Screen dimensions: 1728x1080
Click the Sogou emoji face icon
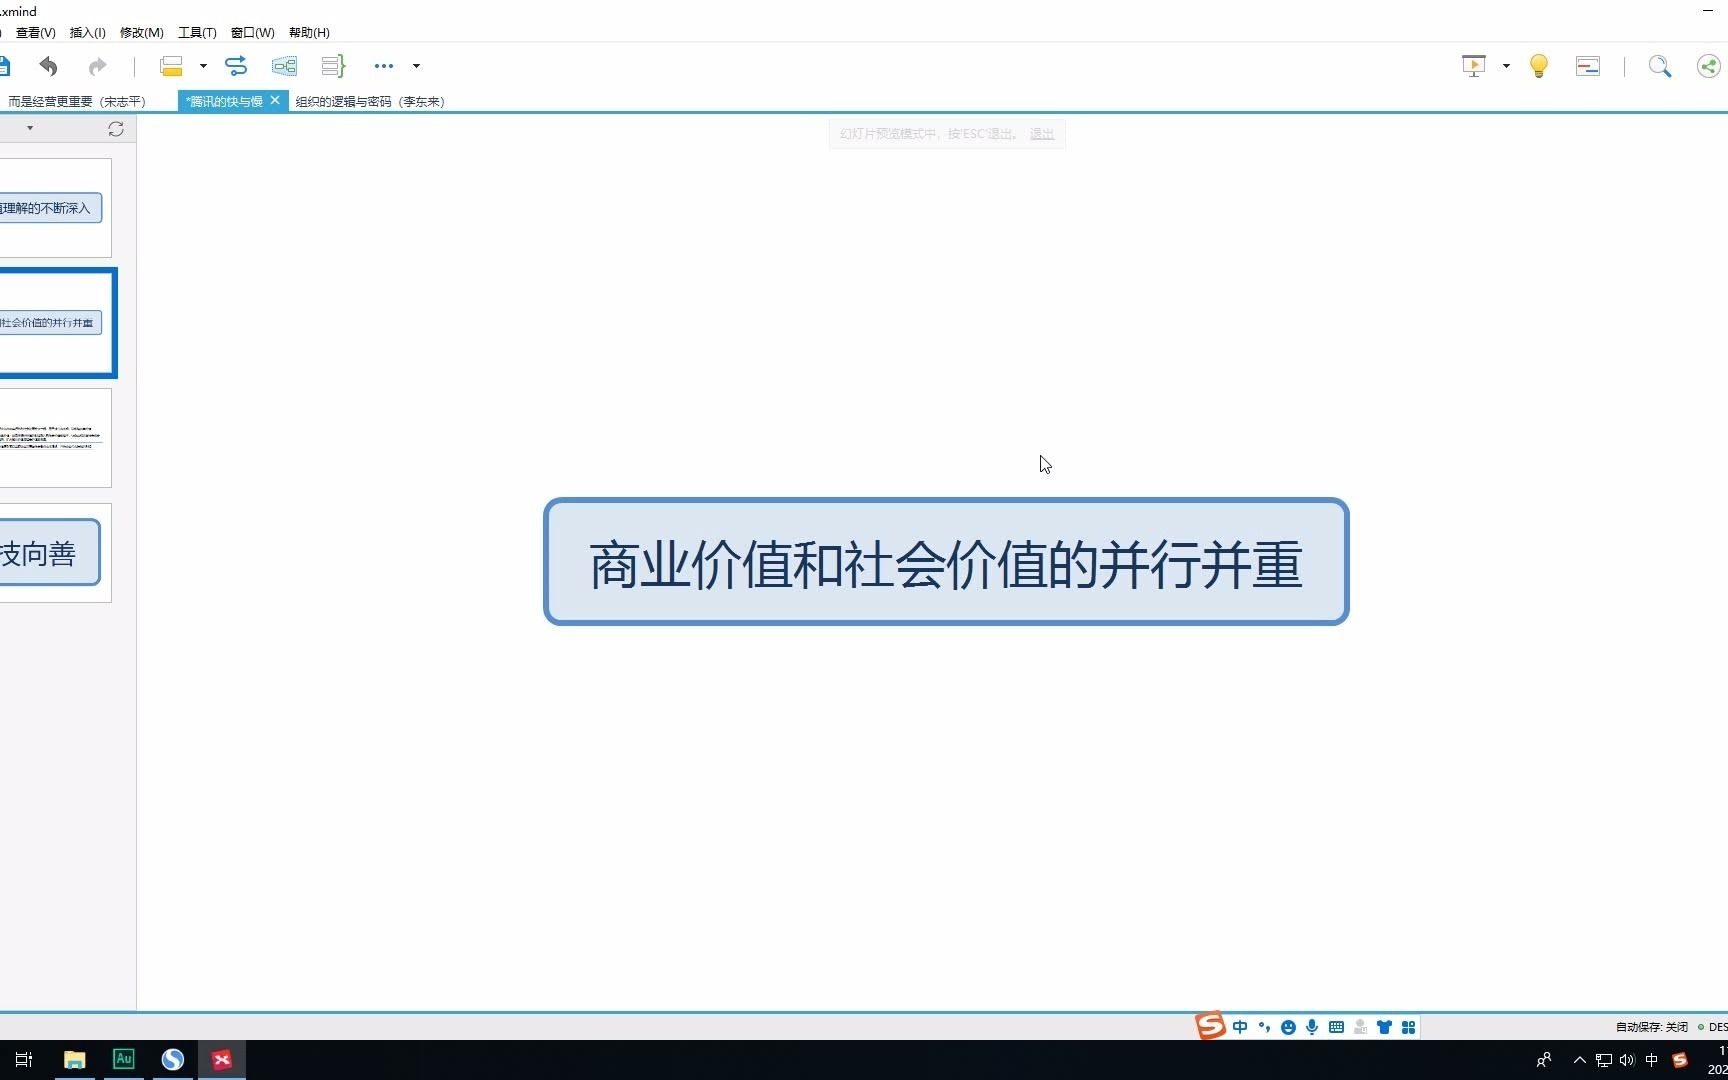coord(1288,1027)
